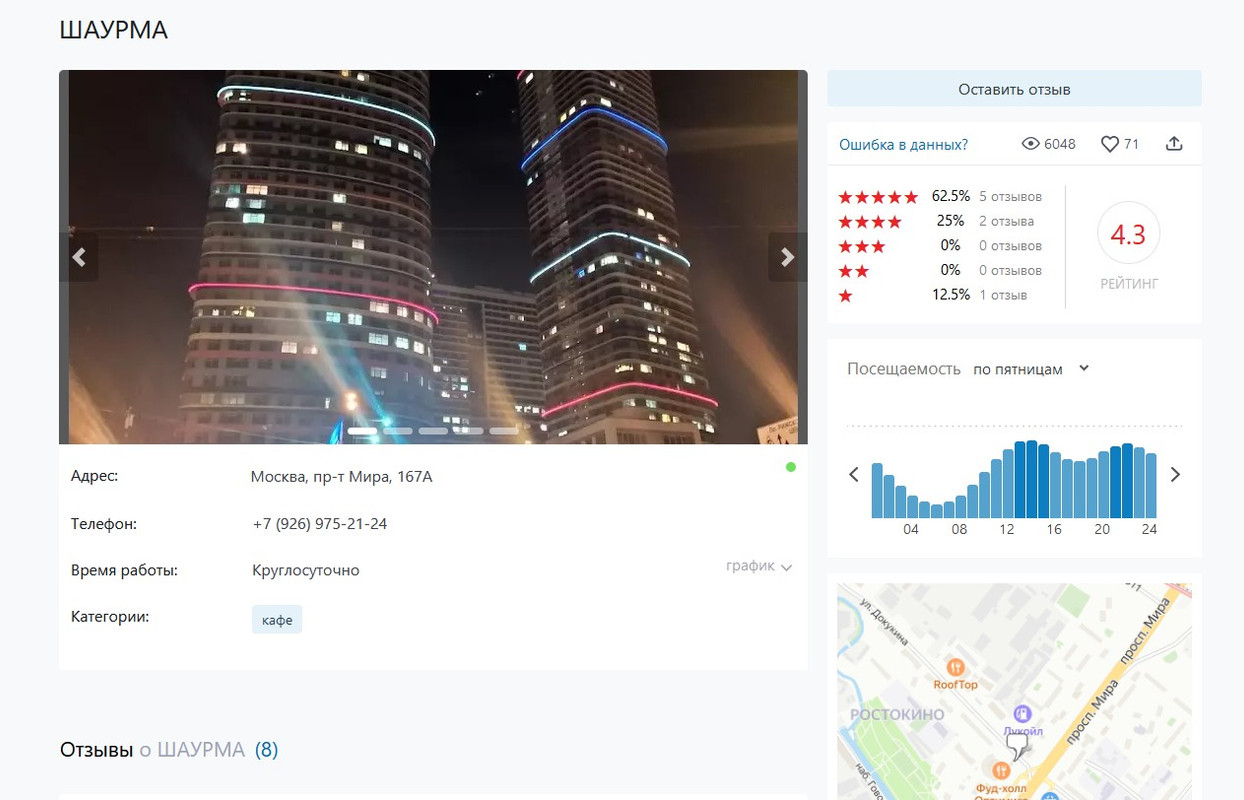This screenshot has width=1244, height=800.
Task: Click the green open status dot
Action: pyautogui.click(x=791, y=467)
